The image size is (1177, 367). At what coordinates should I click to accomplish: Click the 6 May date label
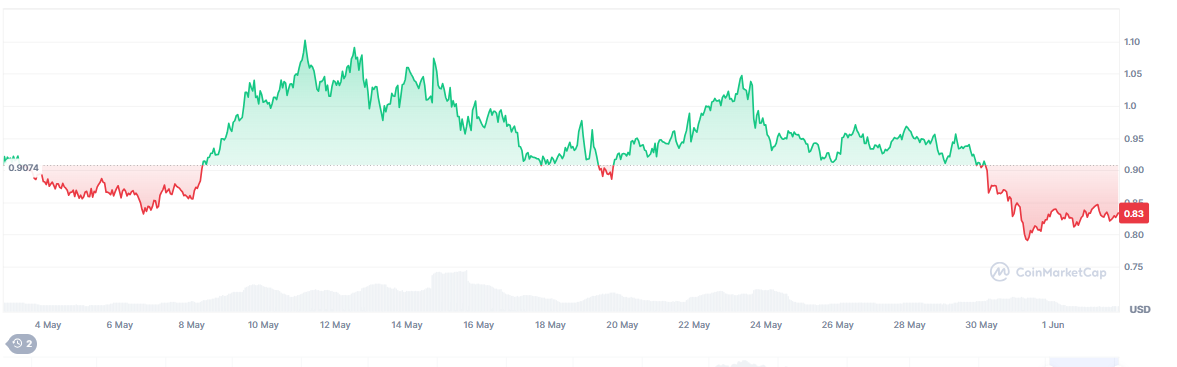pyautogui.click(x=119, y=325)
